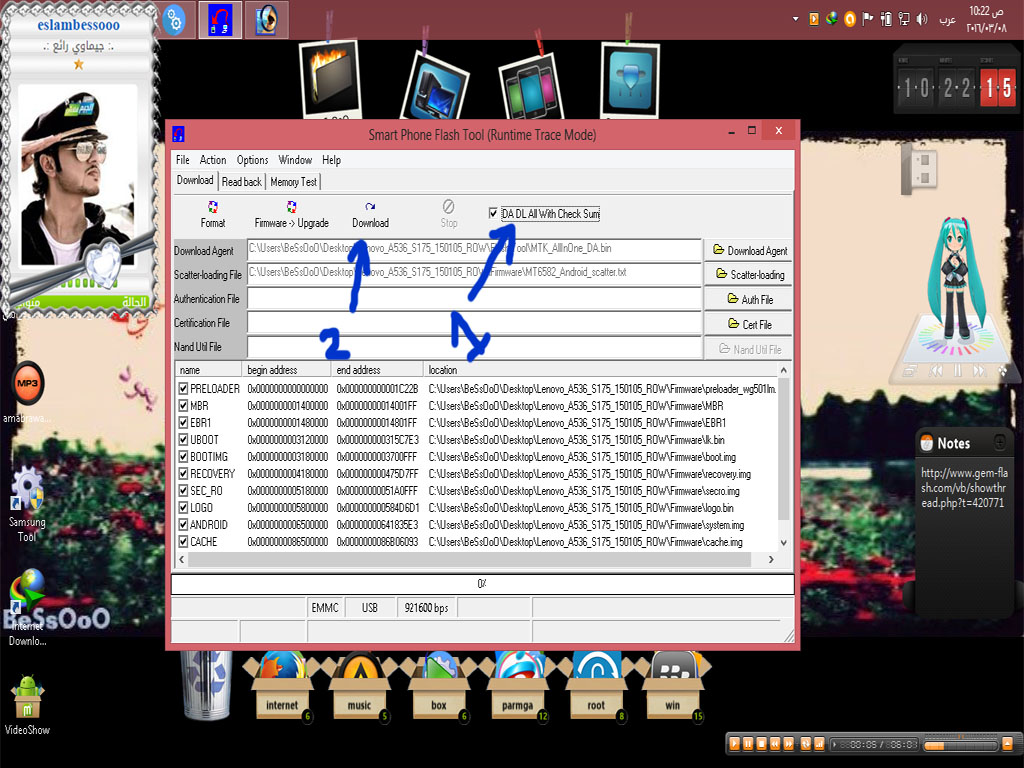1024x768 pixels.
Task: Click the Cert File button
Action: tap(749, 324)
